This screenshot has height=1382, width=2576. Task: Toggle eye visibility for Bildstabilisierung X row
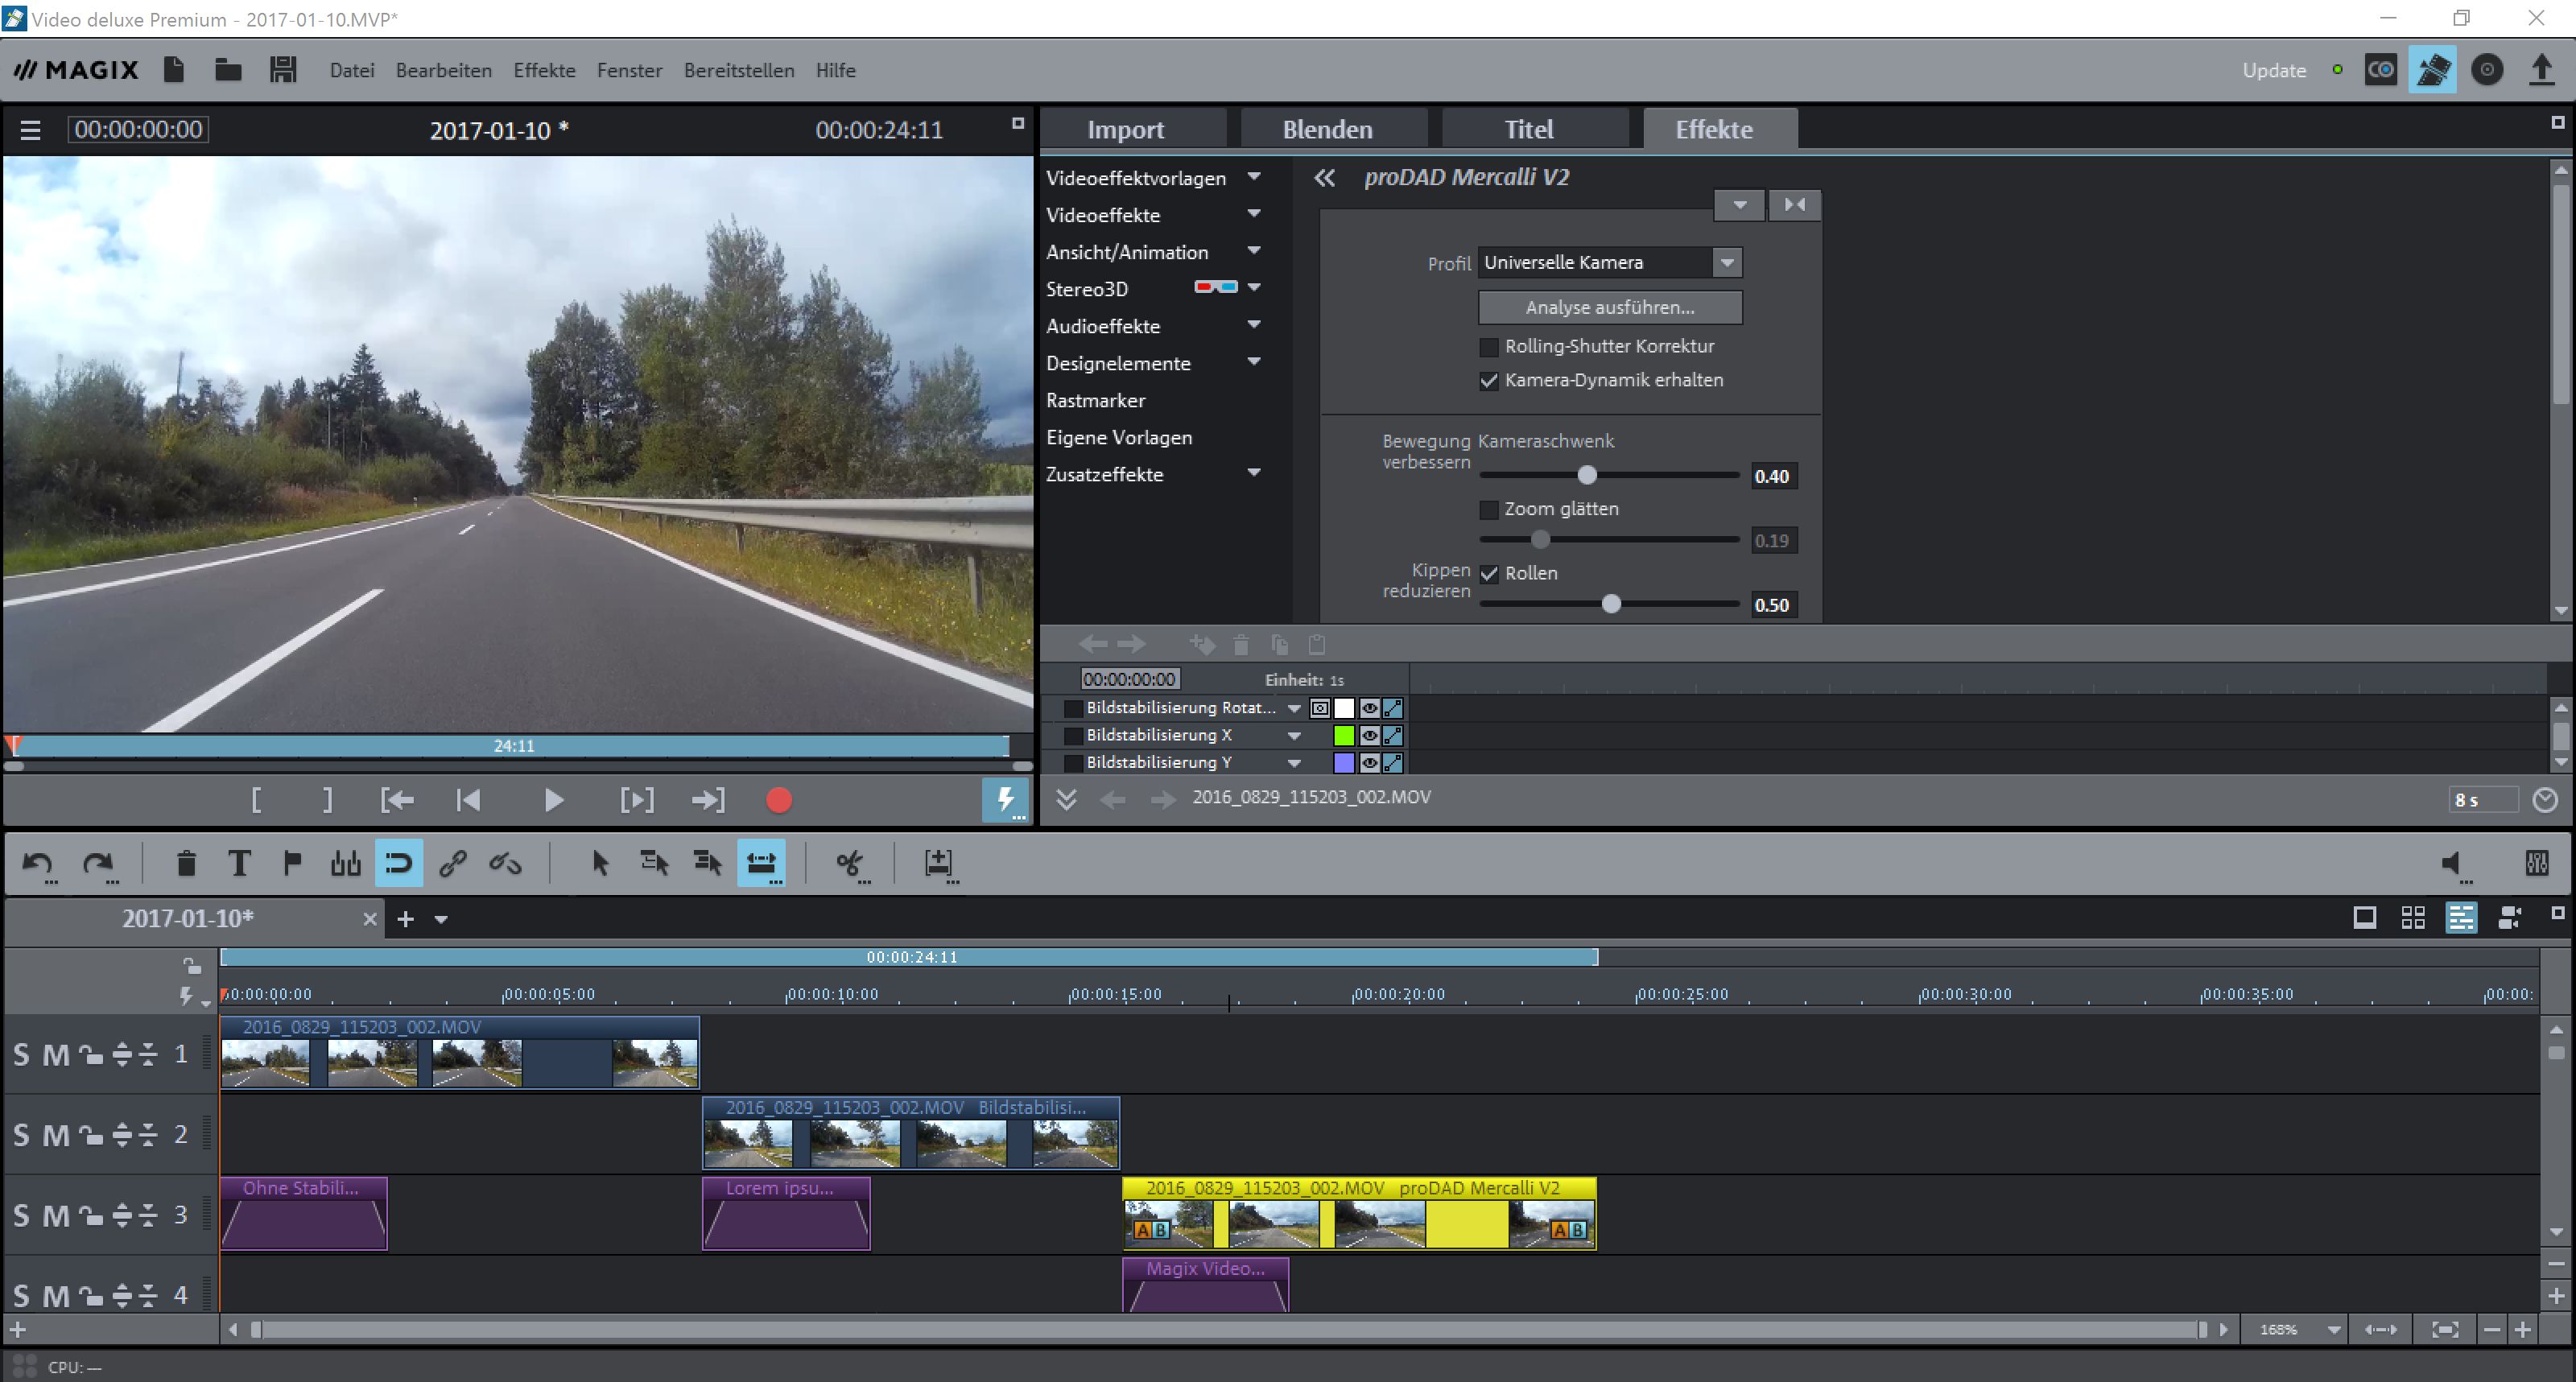[1369, 735]
